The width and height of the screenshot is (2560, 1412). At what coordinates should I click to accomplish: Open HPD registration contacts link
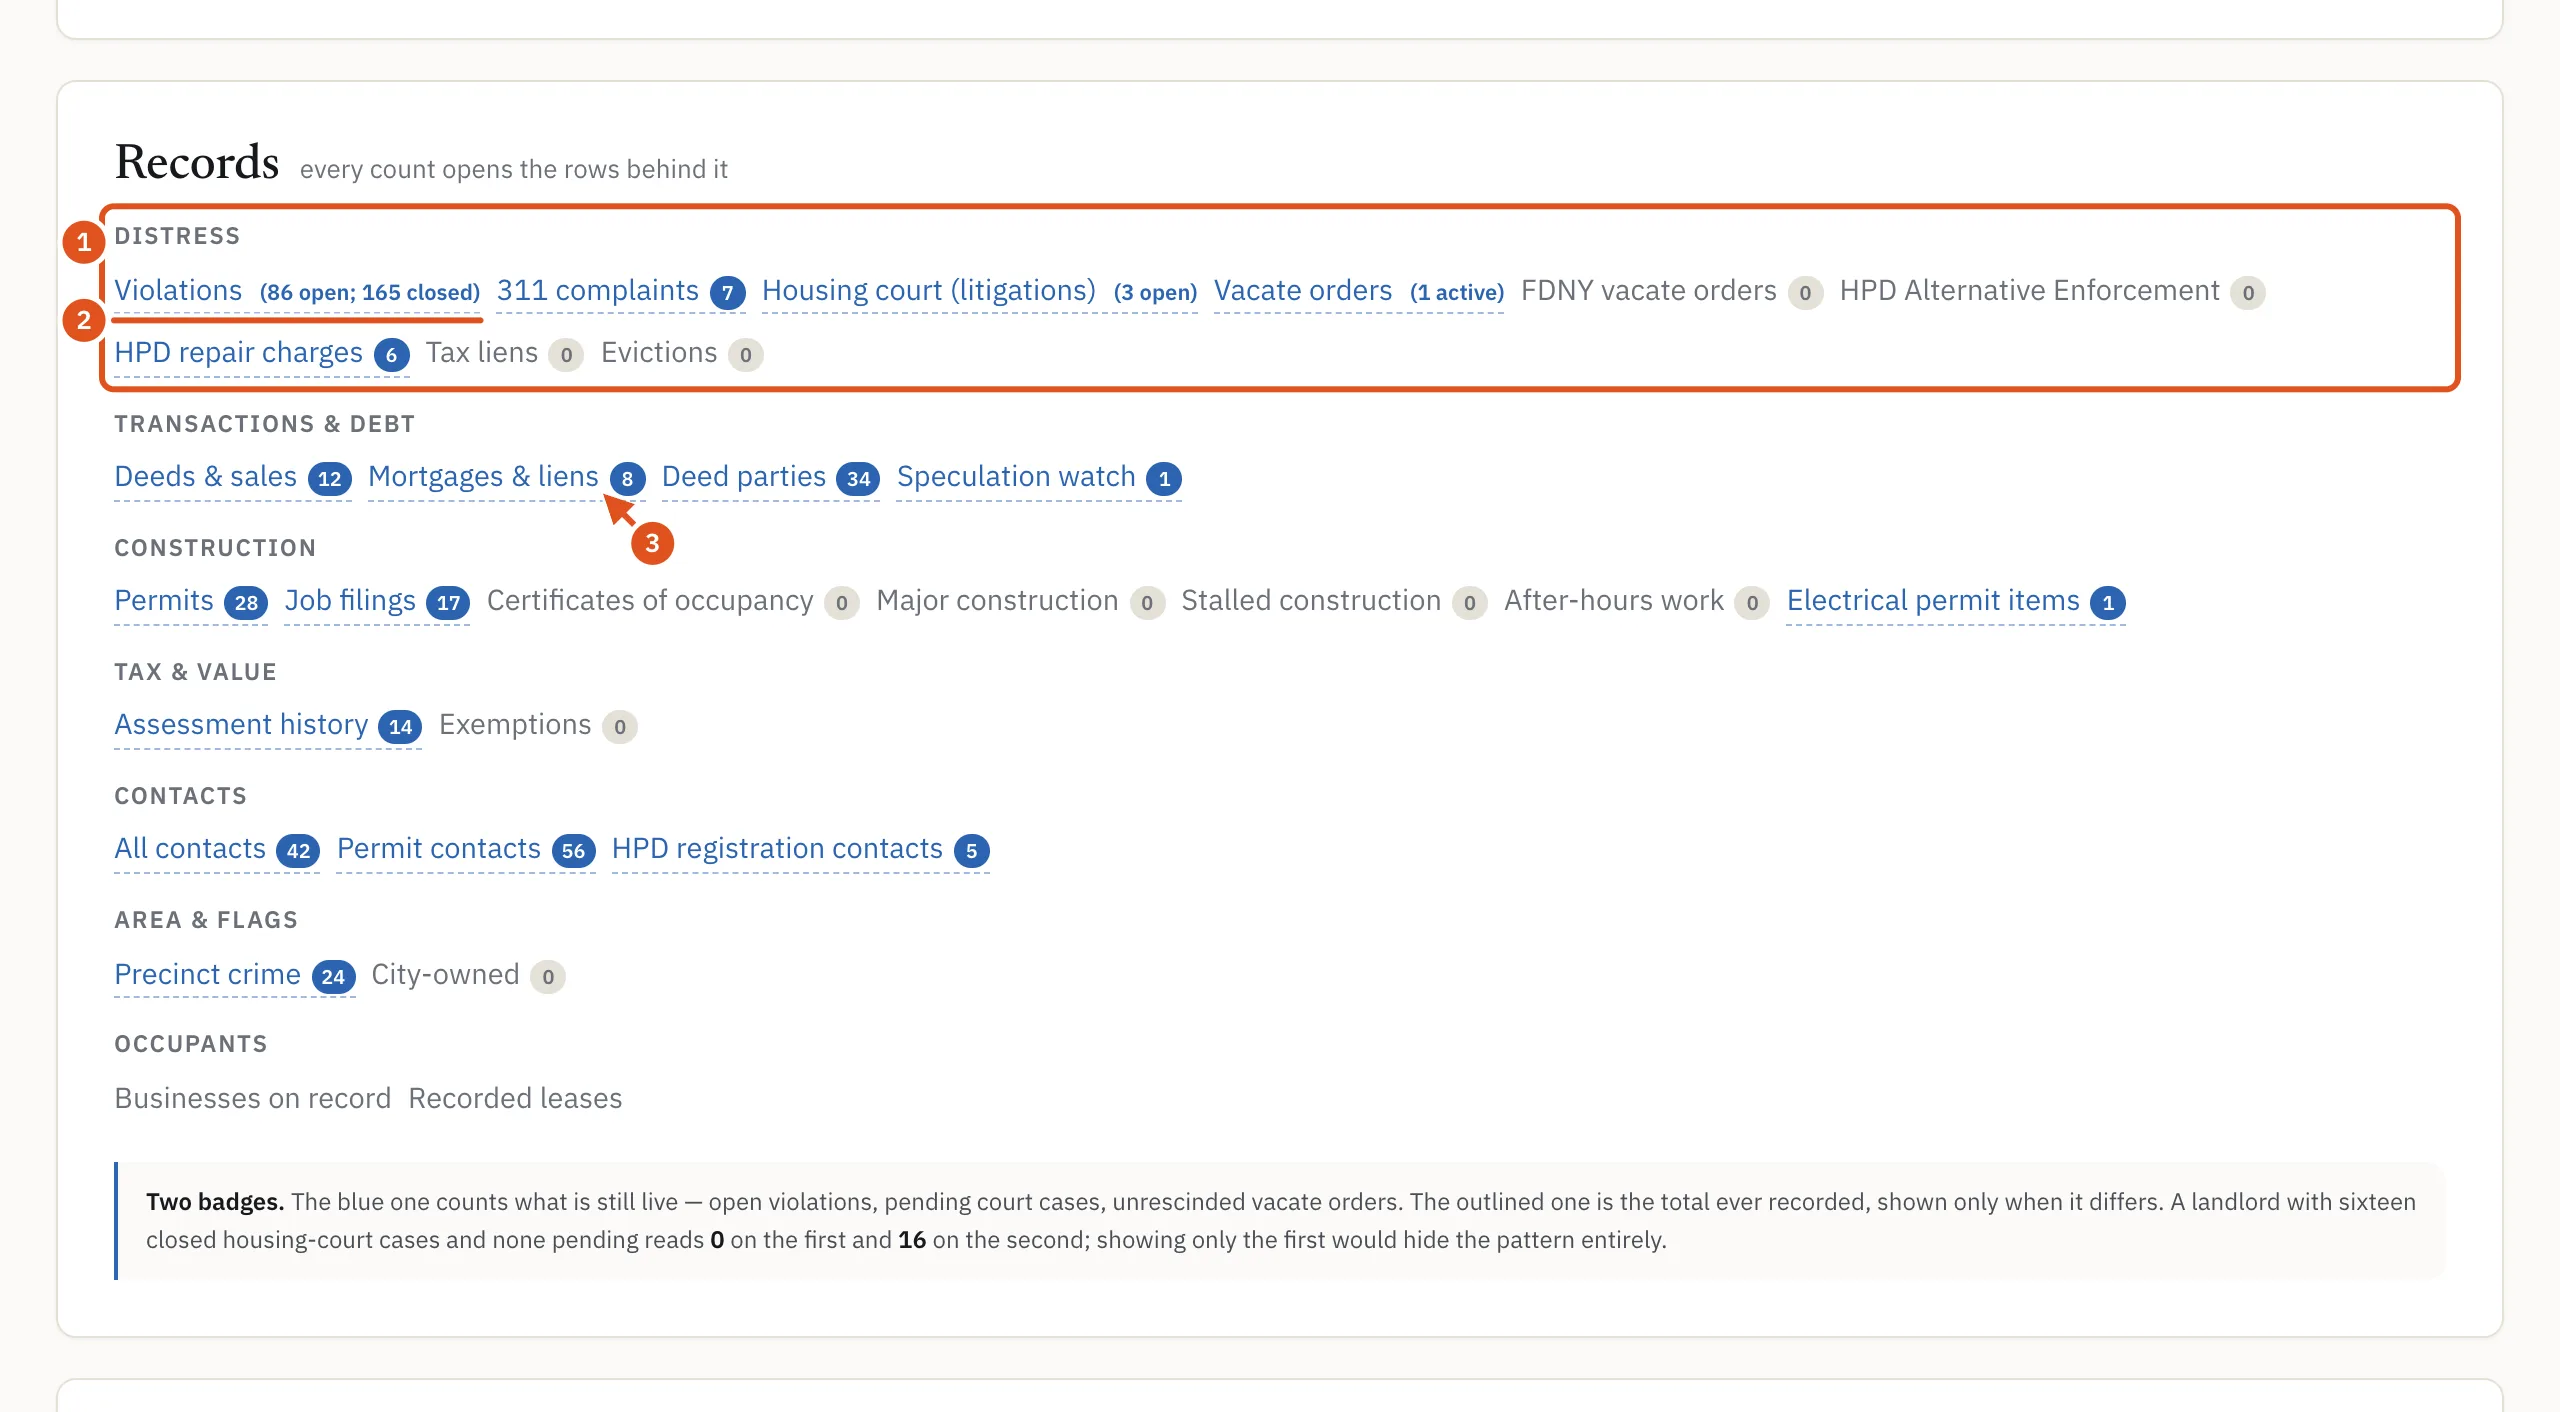tap(777, 849)
